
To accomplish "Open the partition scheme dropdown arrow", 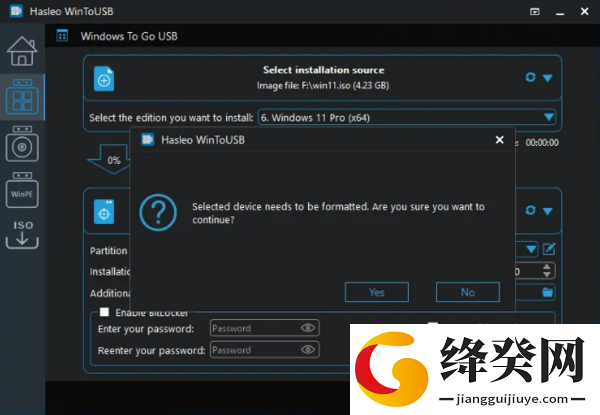I will pos(531,249).
